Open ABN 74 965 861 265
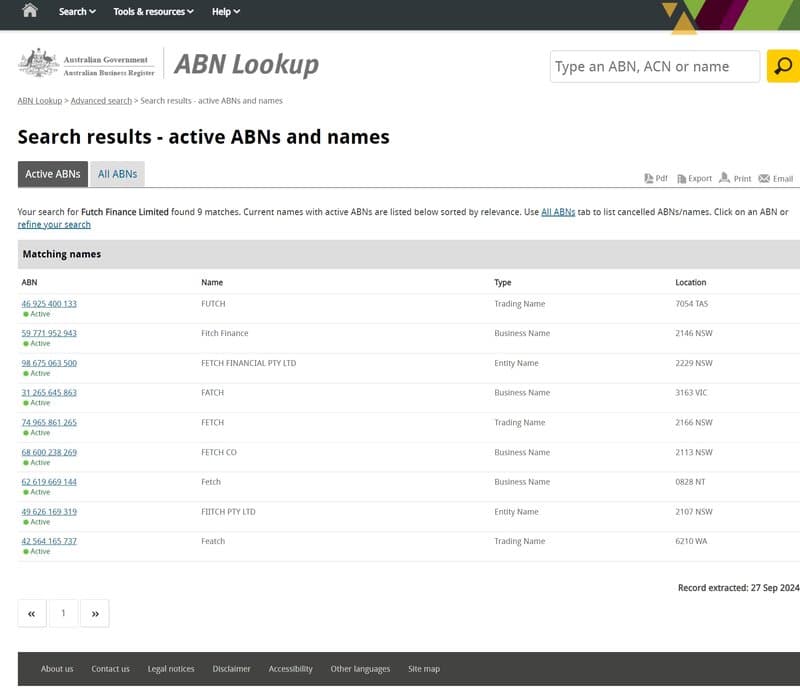800x698 pixels. coord(49,422)
